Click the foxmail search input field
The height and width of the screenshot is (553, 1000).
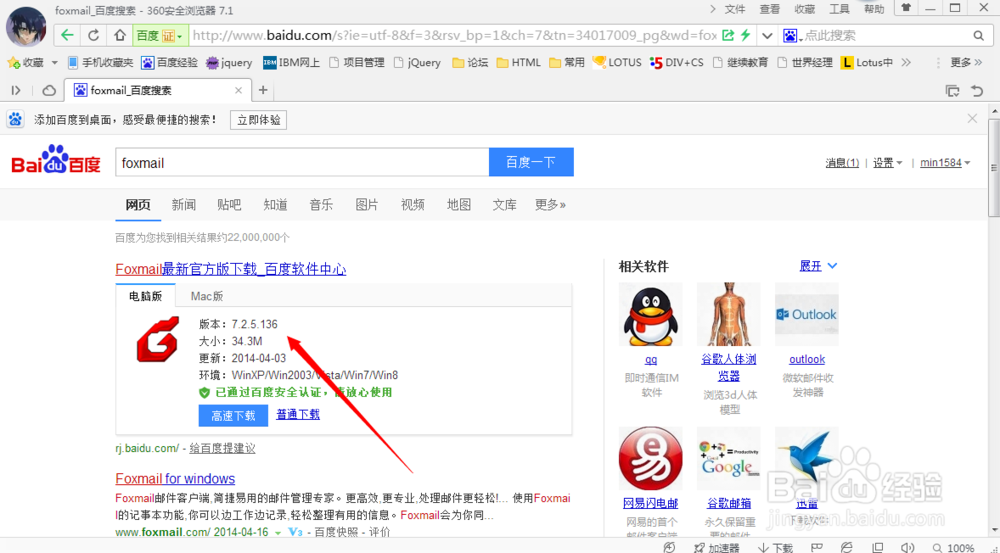pos(302,163)
